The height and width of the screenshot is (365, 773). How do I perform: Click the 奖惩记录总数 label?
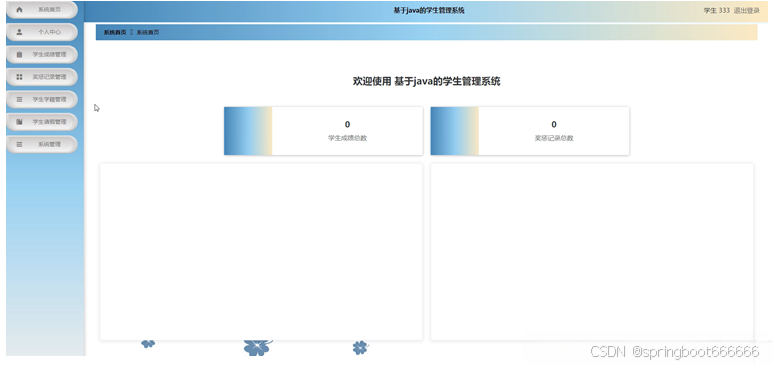554,138
